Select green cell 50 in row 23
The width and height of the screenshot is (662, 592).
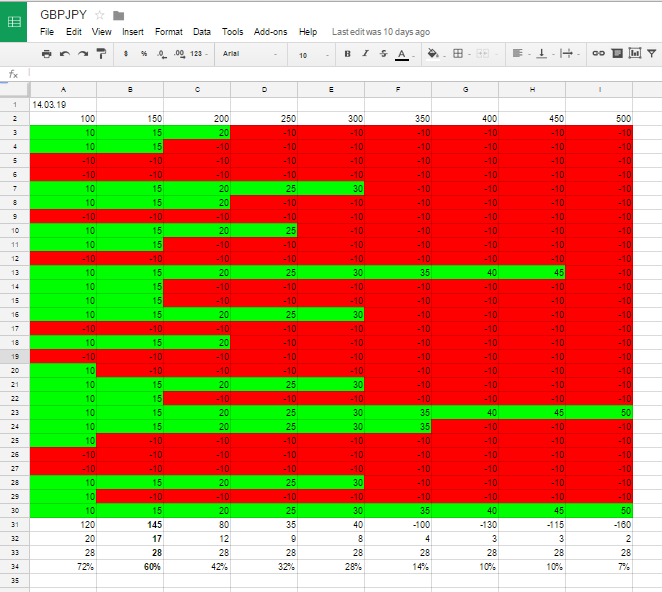600,413
